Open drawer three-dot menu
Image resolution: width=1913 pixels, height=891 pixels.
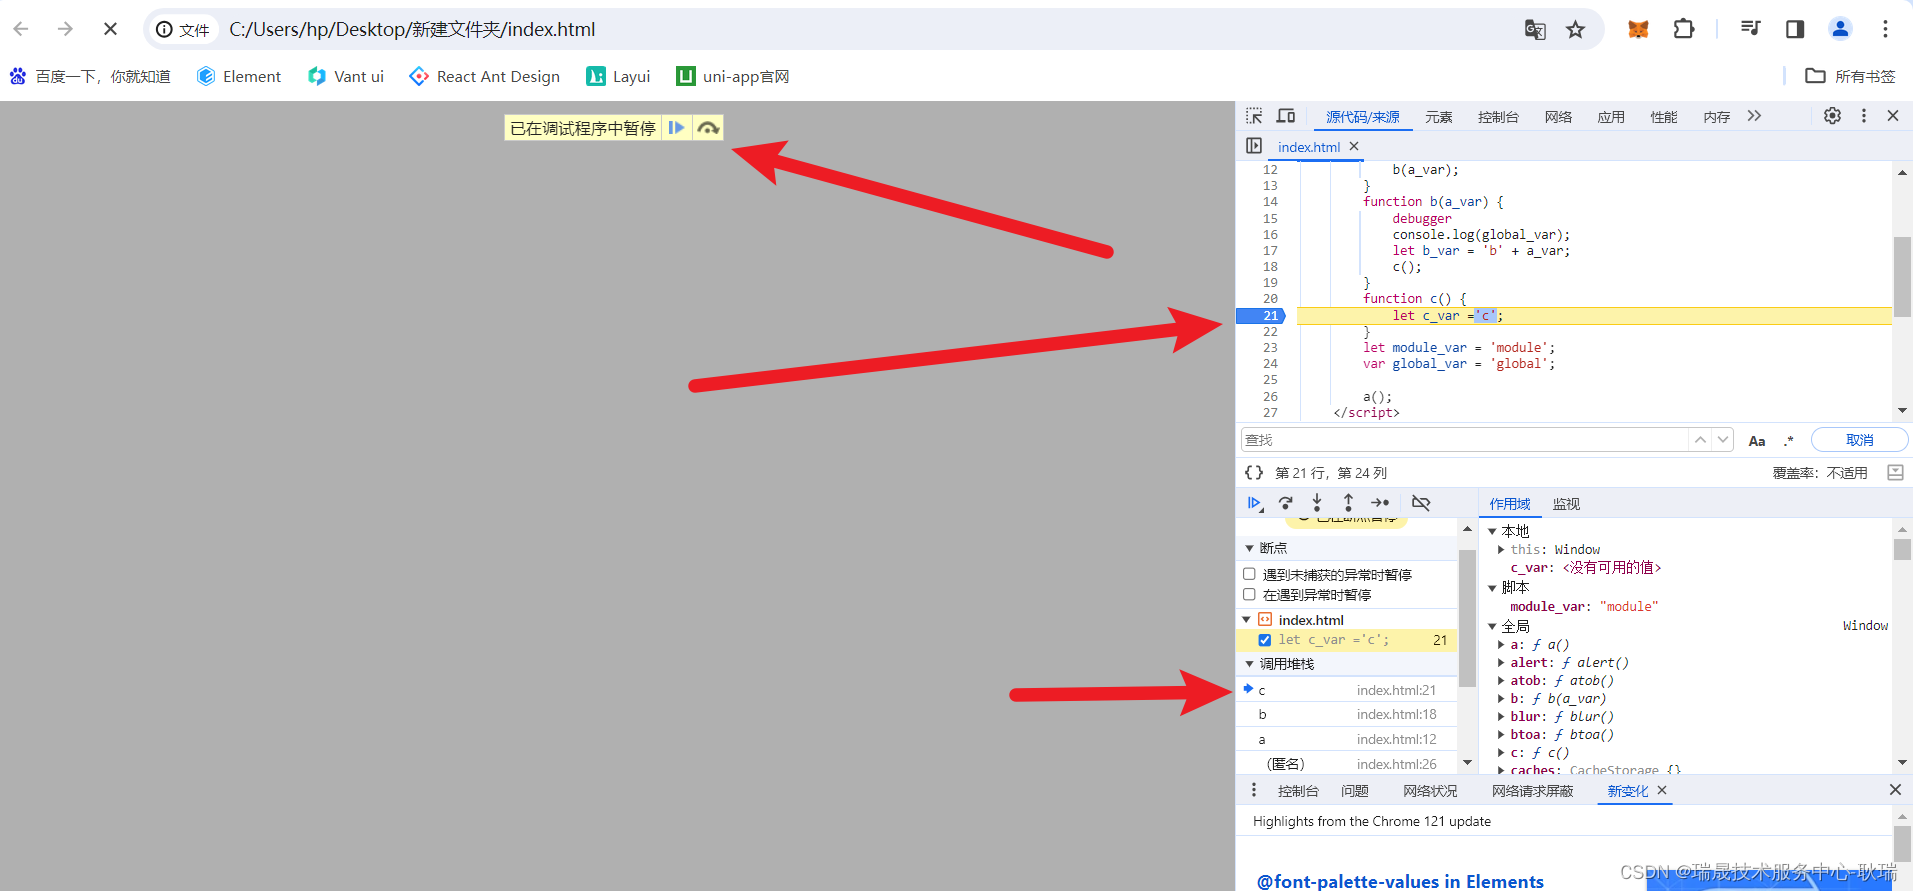click(1254, 790)
